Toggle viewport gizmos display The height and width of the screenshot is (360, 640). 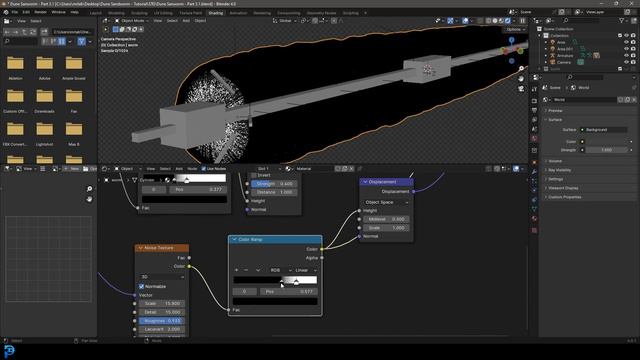point(450,20)
